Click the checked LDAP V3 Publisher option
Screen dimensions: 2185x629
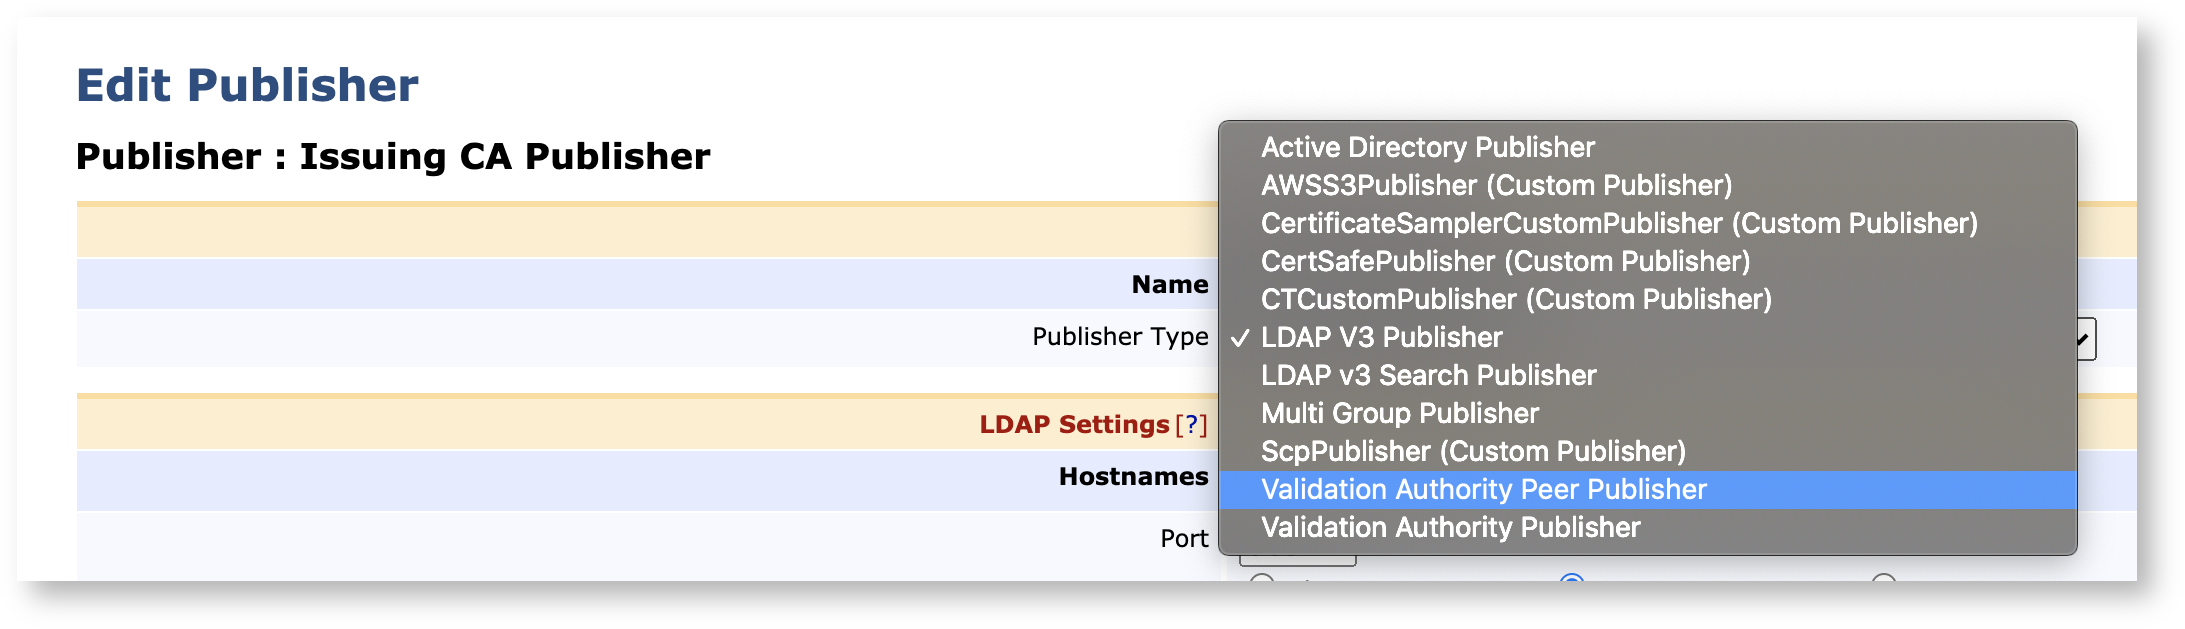[x=1381, y=337]
